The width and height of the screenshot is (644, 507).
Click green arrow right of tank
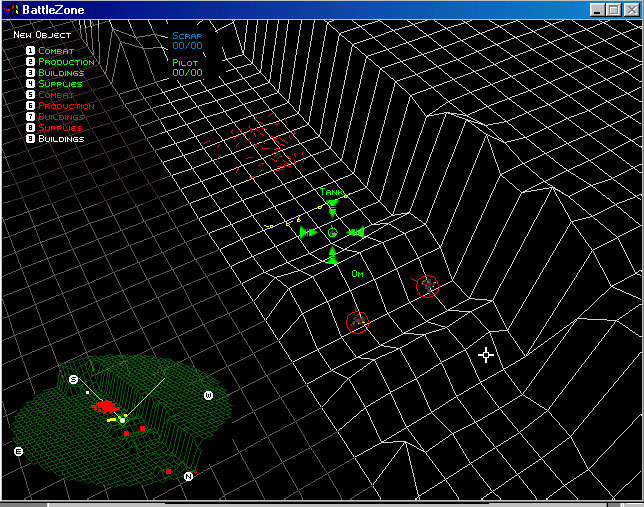pyautogui.click(x=356, y=232)
